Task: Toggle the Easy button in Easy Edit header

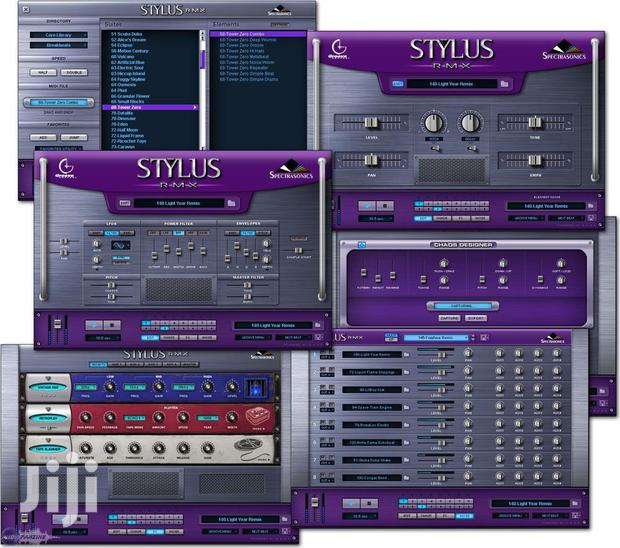Action: (x=398, y=84)
